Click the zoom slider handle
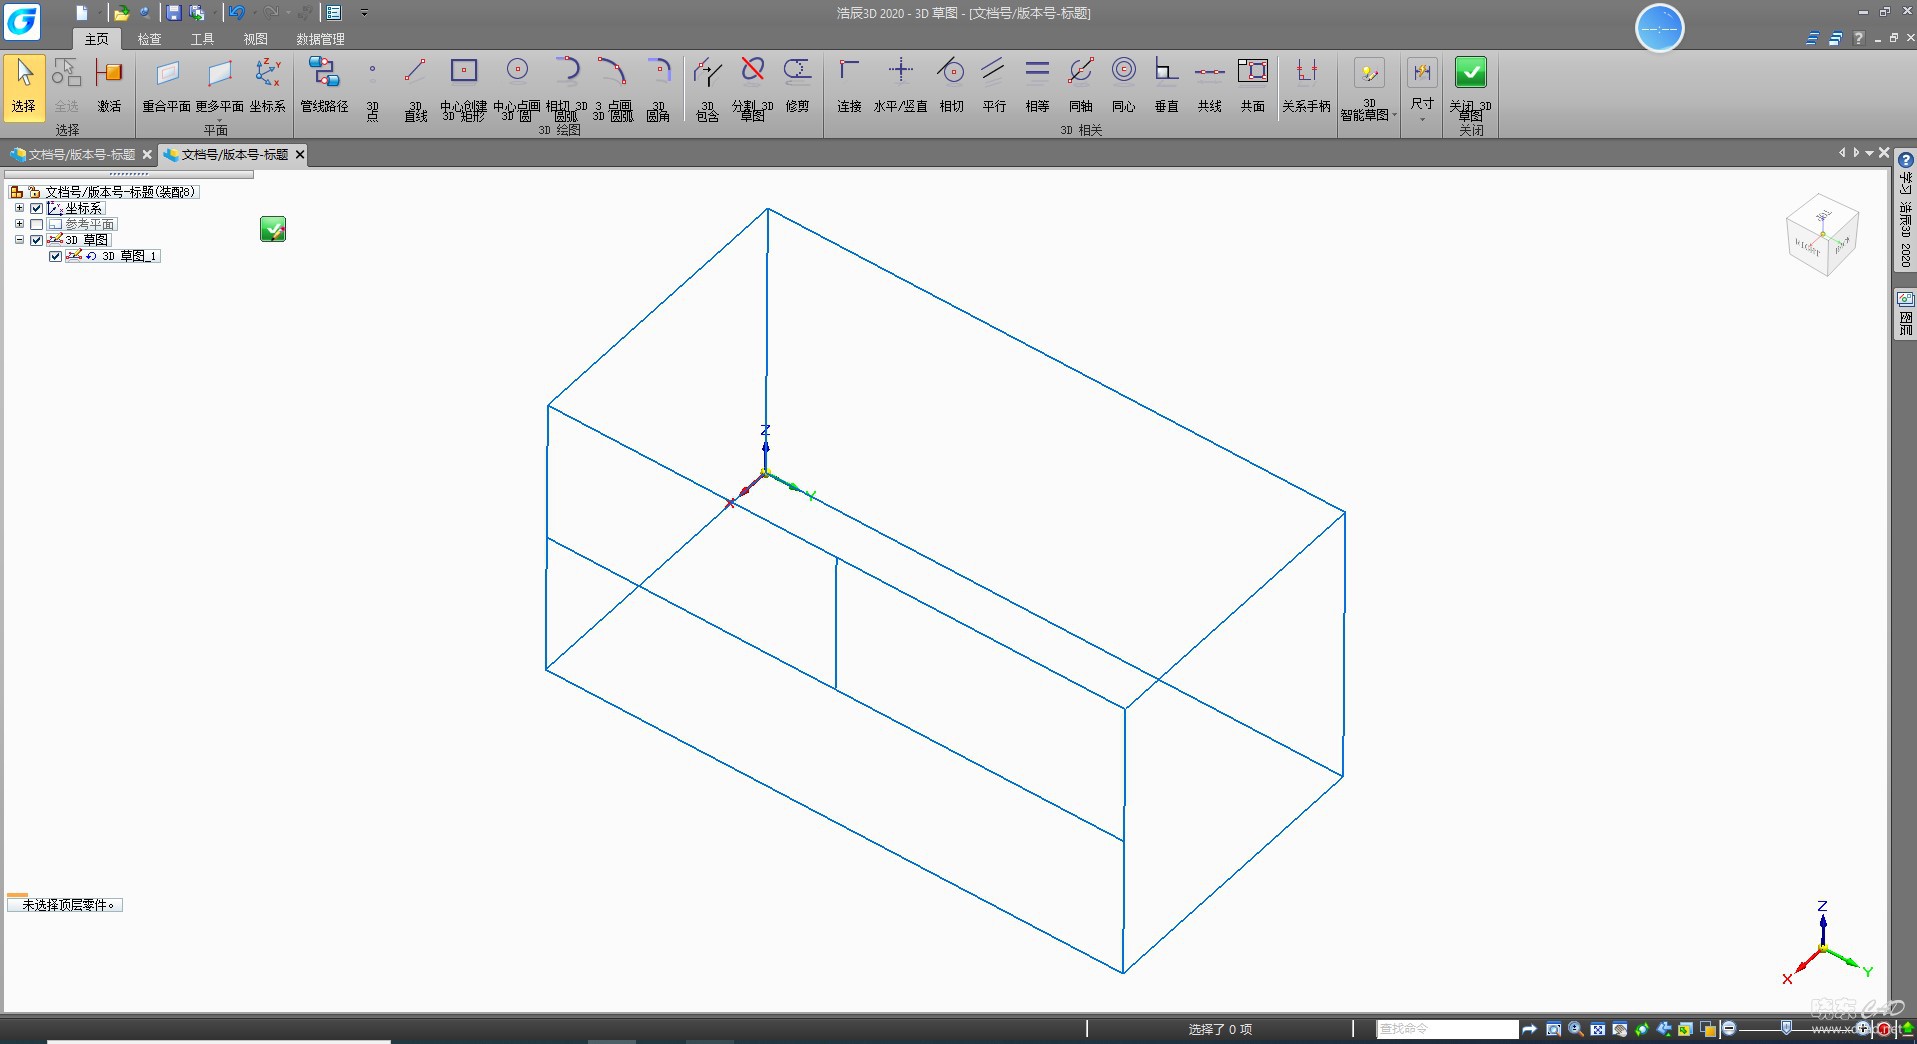 1786,1028
